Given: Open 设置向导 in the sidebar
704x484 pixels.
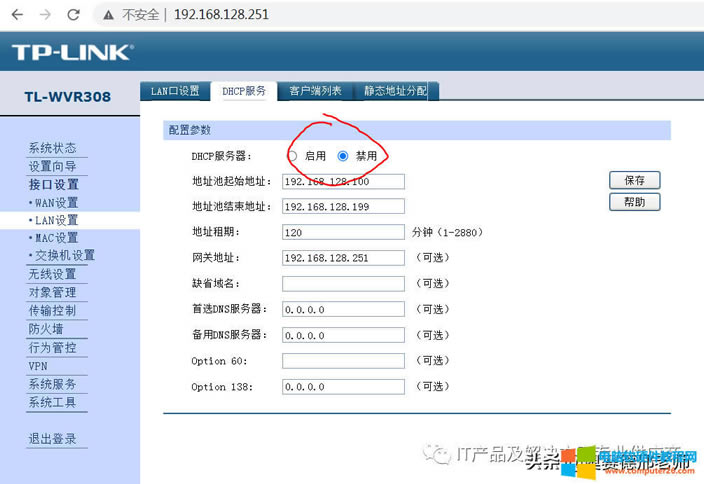Looking at the screenshot, I should point(53,166).
